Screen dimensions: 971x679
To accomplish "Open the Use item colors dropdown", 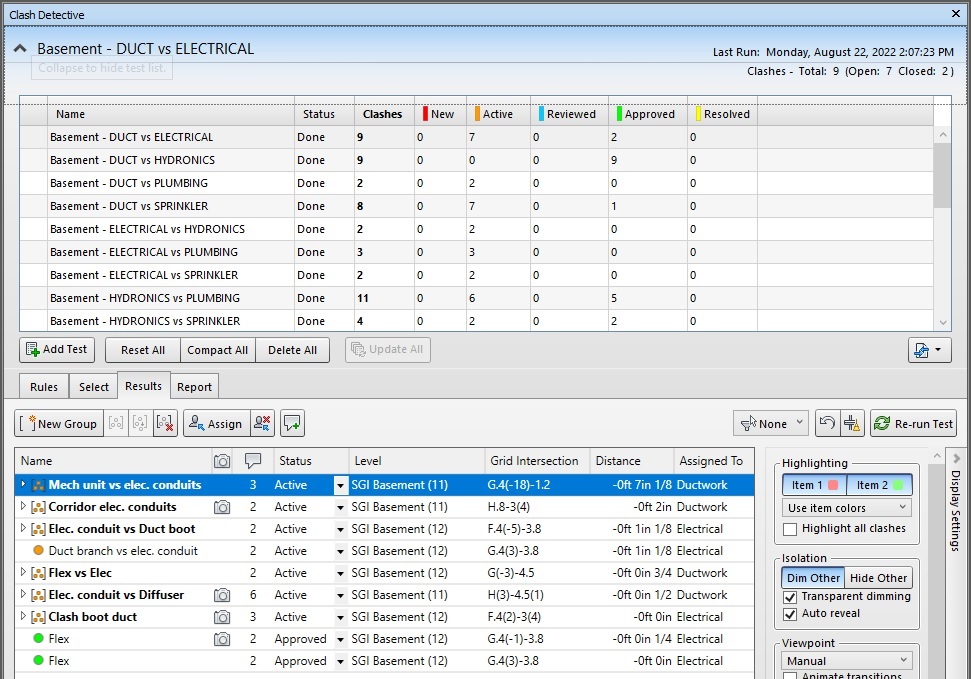I will (x=846, y=508).
